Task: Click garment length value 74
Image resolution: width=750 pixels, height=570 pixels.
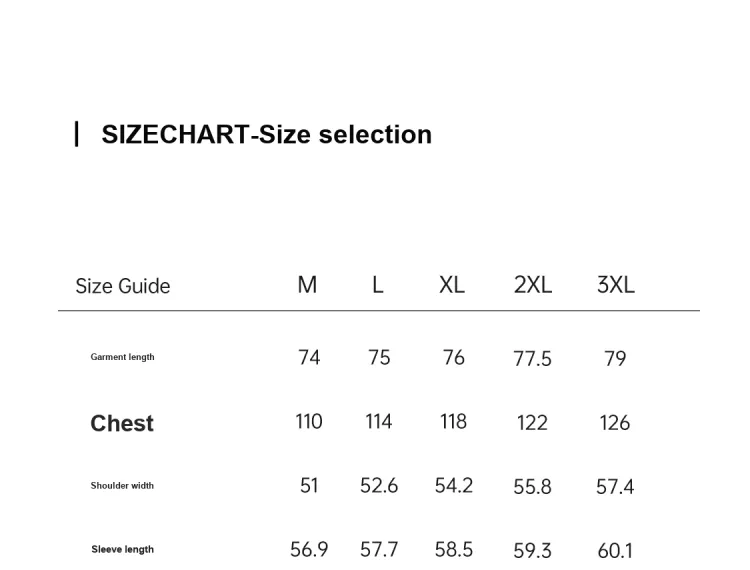Action: point(309,358)
